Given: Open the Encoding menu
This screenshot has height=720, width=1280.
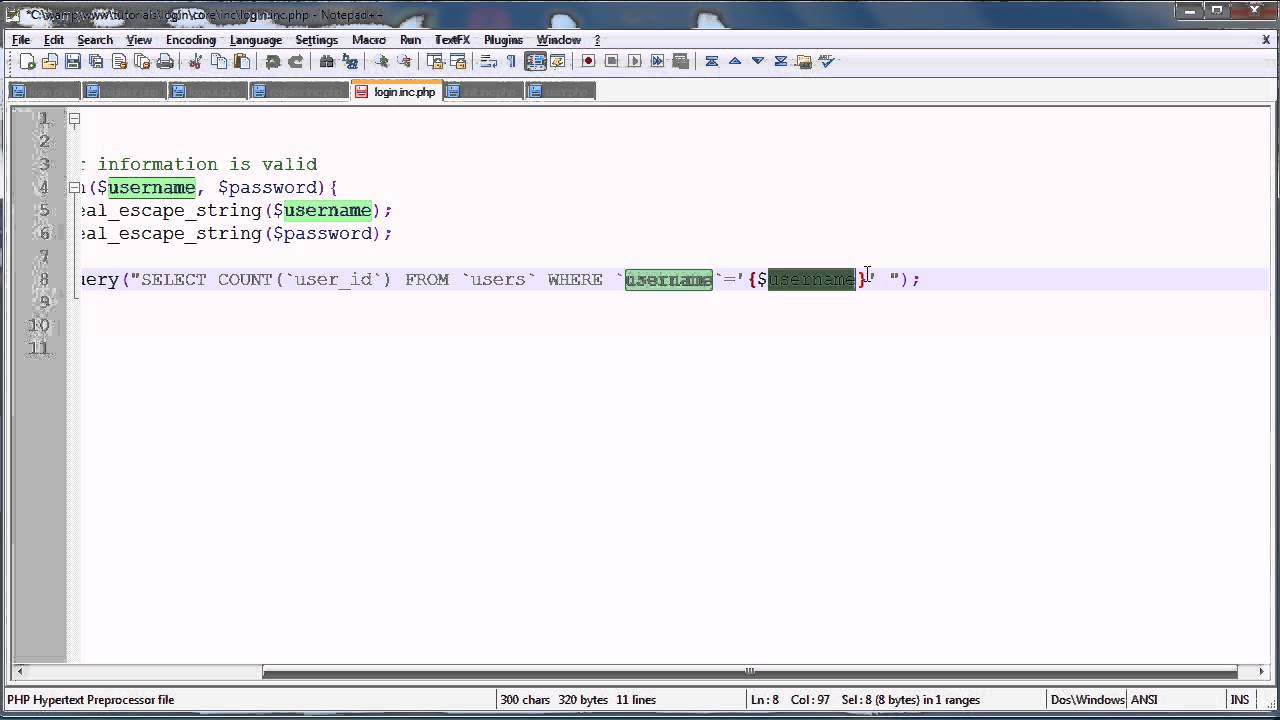Looking at the screenshot, I should [x=190, y=40].
